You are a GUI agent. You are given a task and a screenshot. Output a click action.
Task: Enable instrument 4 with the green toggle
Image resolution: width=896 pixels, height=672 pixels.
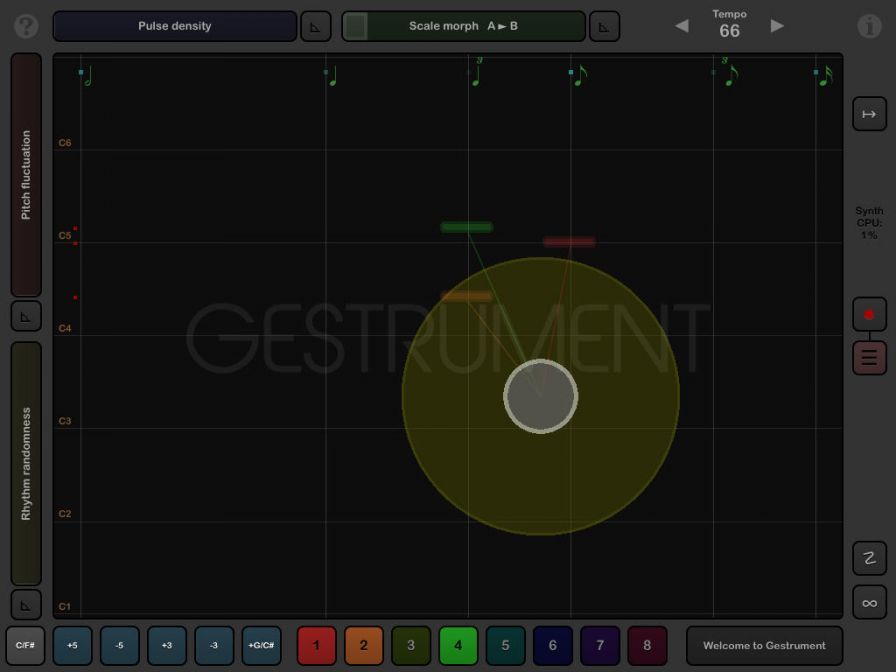point(458,645)
